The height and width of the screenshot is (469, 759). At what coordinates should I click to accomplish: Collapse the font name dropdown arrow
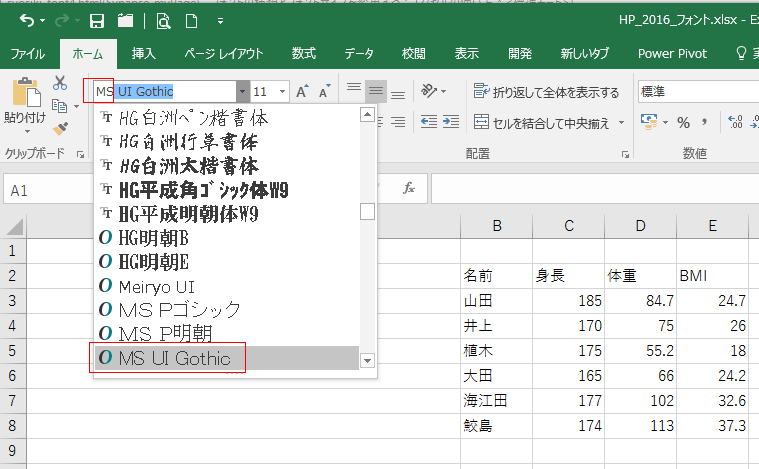coord(241,91)
